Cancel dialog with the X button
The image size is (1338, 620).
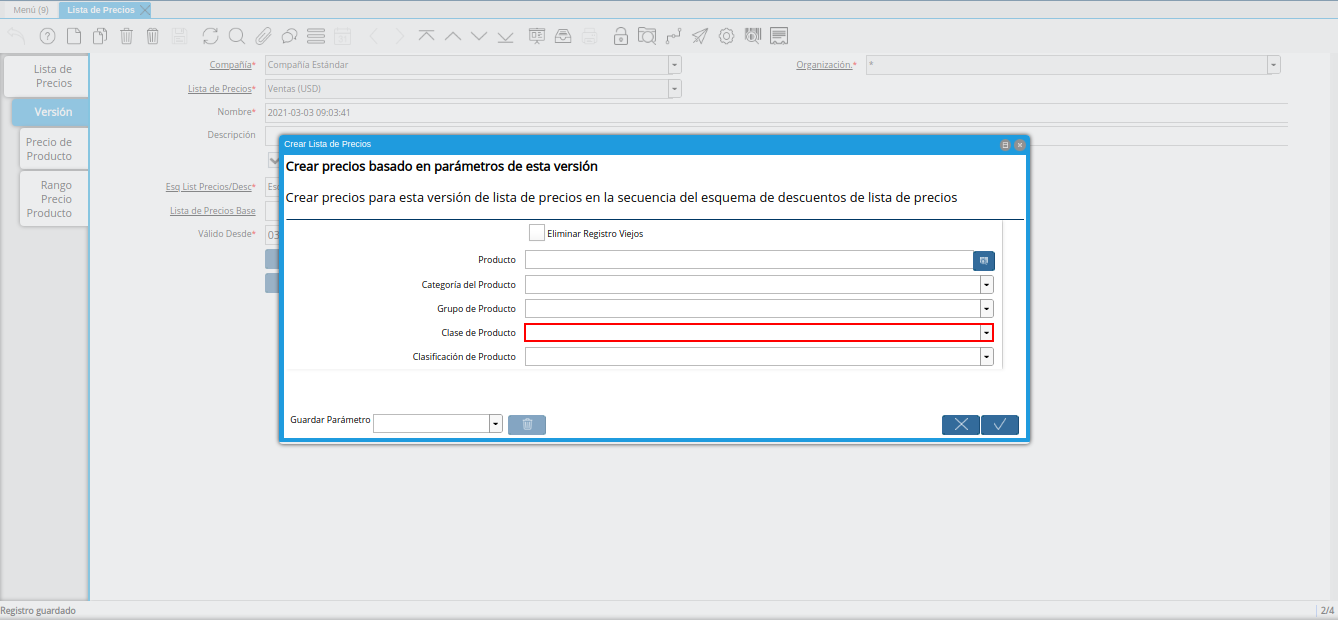[x=961, y=424]
